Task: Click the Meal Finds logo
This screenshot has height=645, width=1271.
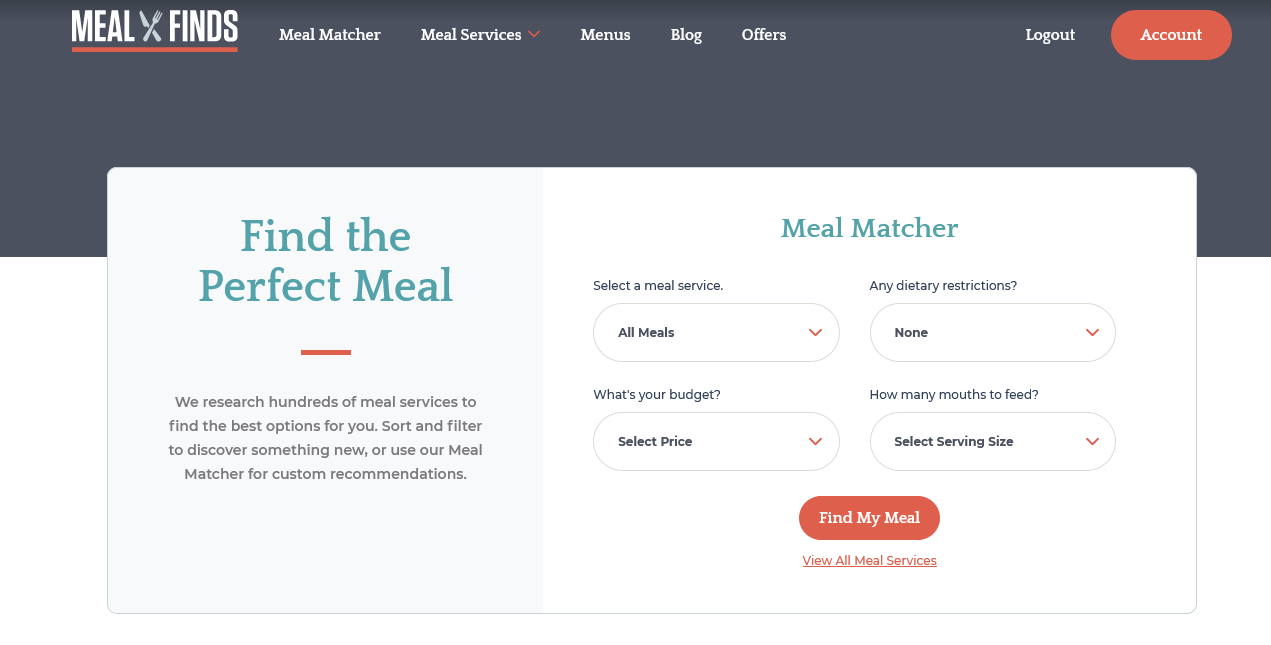Action: click(x=154, y=32)
